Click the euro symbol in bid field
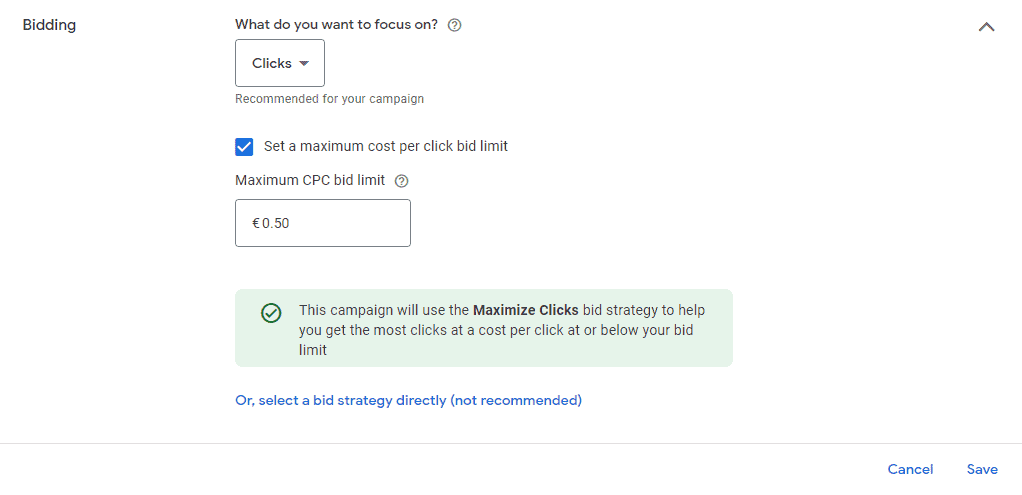Screen dimensions: 1022x495 point(256,223)
